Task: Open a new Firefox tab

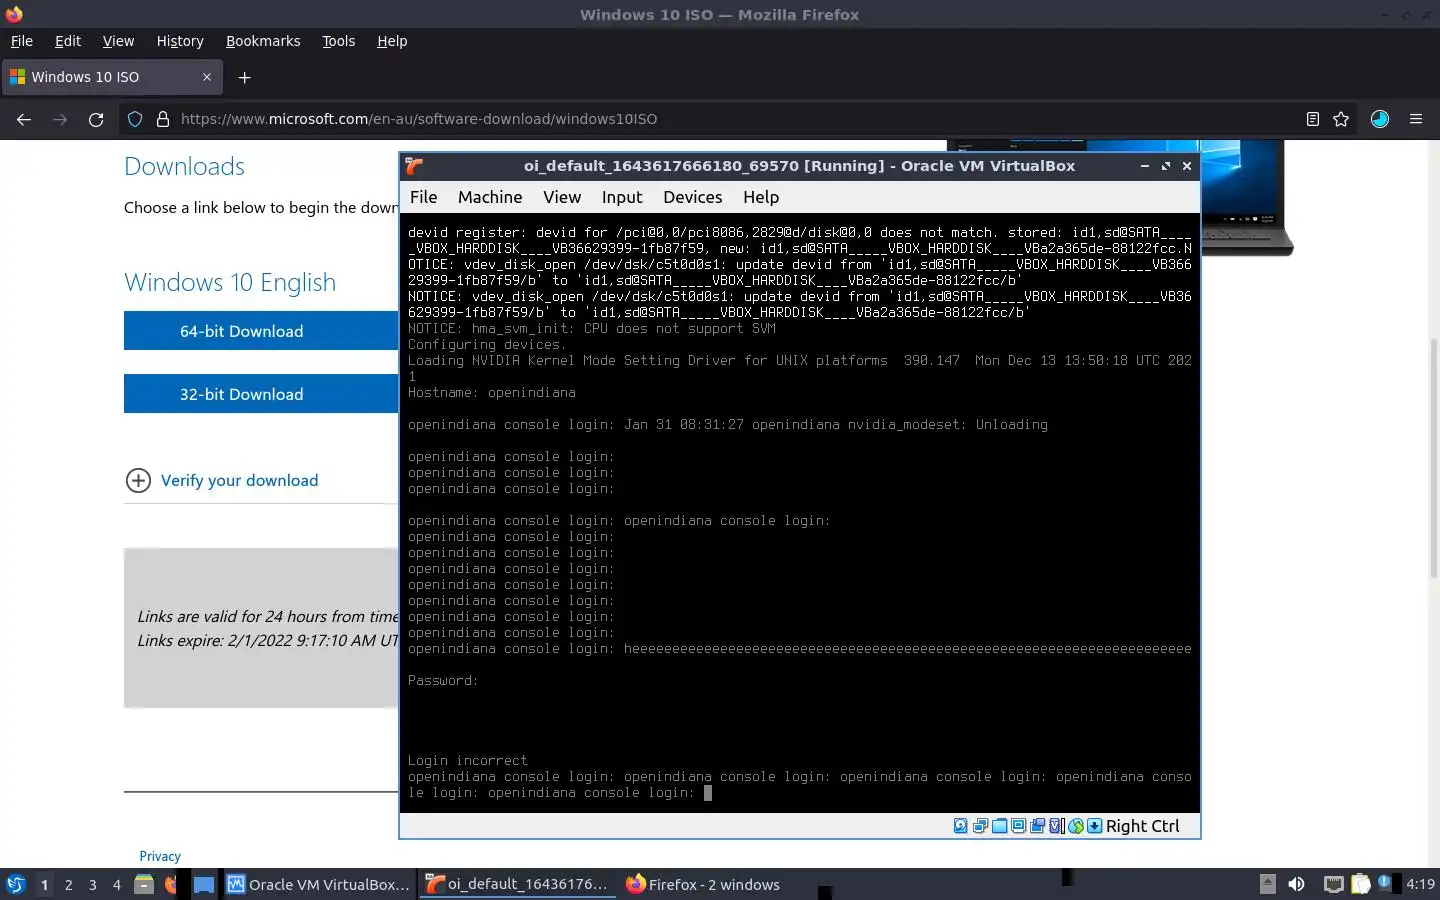Action: (x=244, y=77)
